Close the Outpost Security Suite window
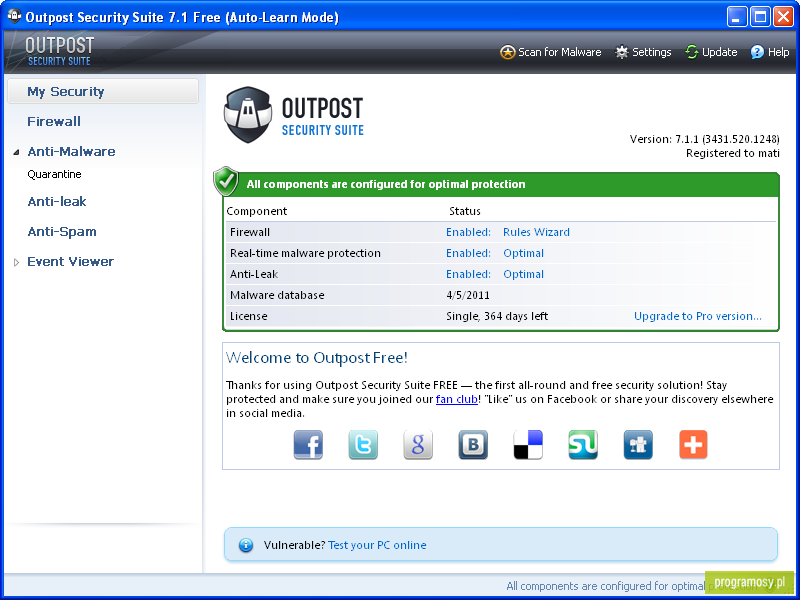 (x=783, y=17)
